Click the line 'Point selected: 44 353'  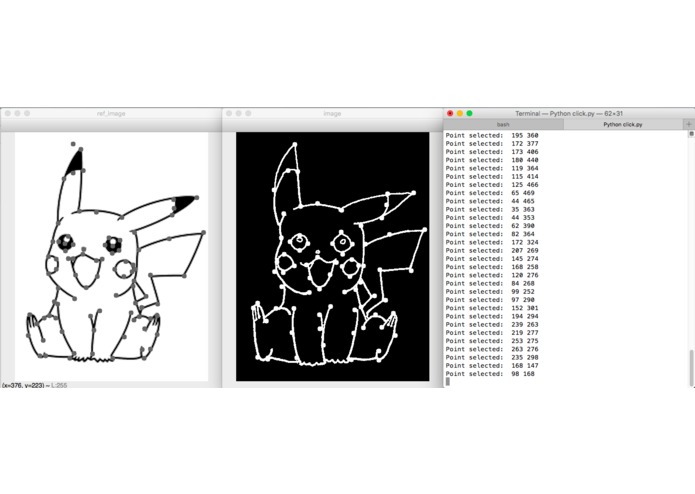click(490, 218)
